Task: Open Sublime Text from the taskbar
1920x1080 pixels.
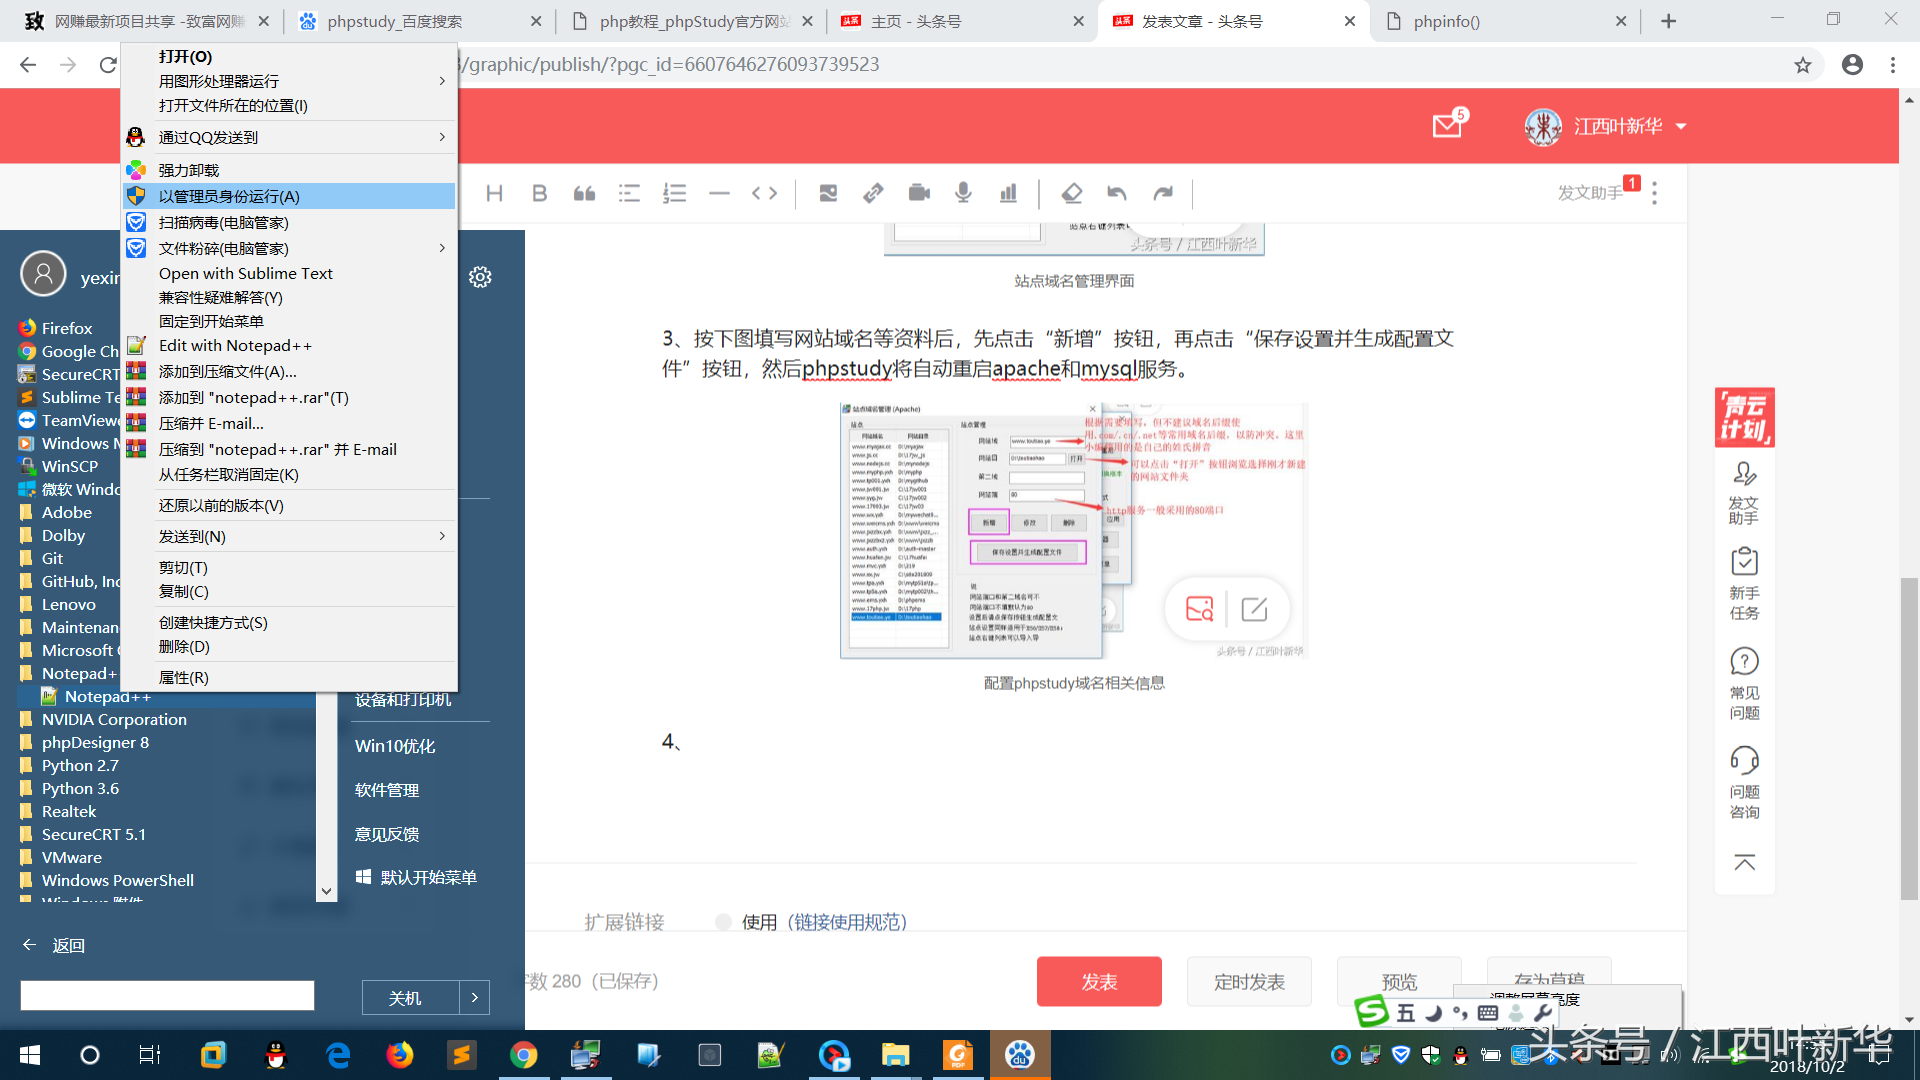Action: (461, 1055)
